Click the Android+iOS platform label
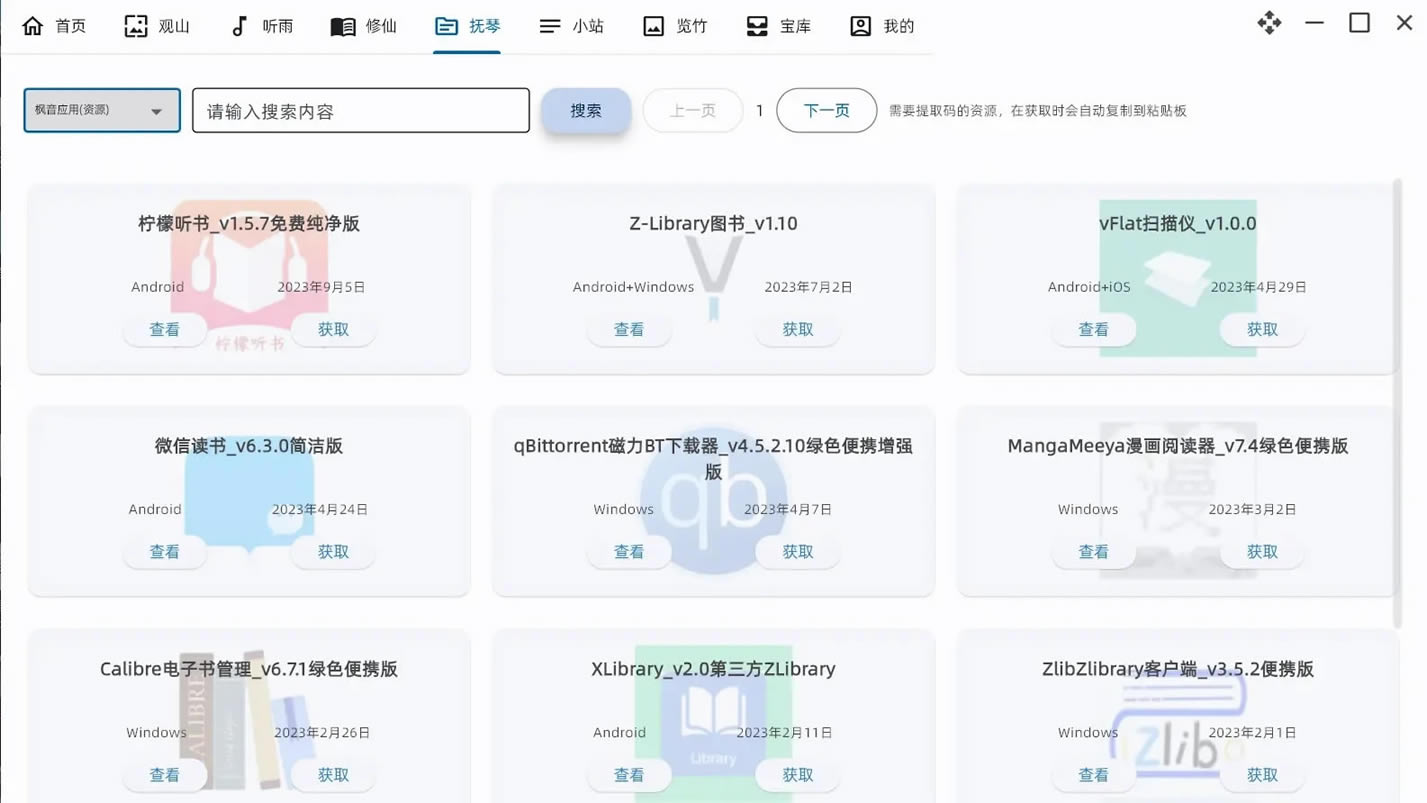Image resolution: width=1427 pixels, height=803 pixels. pyautogui.click(x=1089, y=287)
